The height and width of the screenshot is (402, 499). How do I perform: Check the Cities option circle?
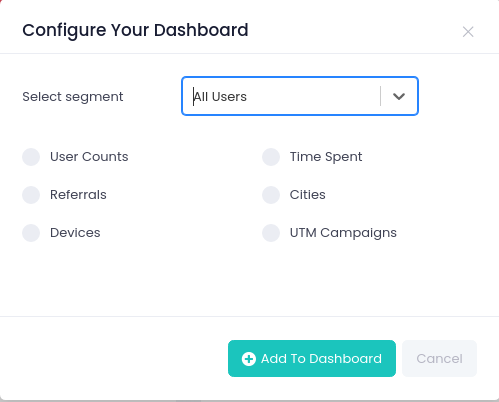(271, 195)
